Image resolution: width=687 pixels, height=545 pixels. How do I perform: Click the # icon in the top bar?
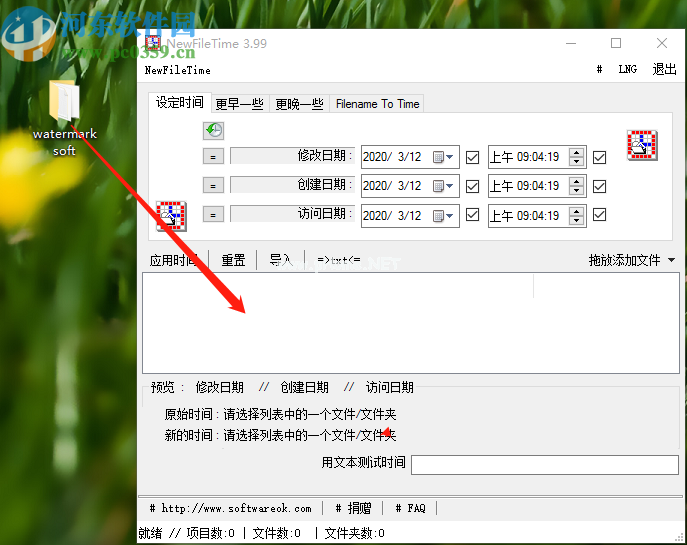point(599,69)
